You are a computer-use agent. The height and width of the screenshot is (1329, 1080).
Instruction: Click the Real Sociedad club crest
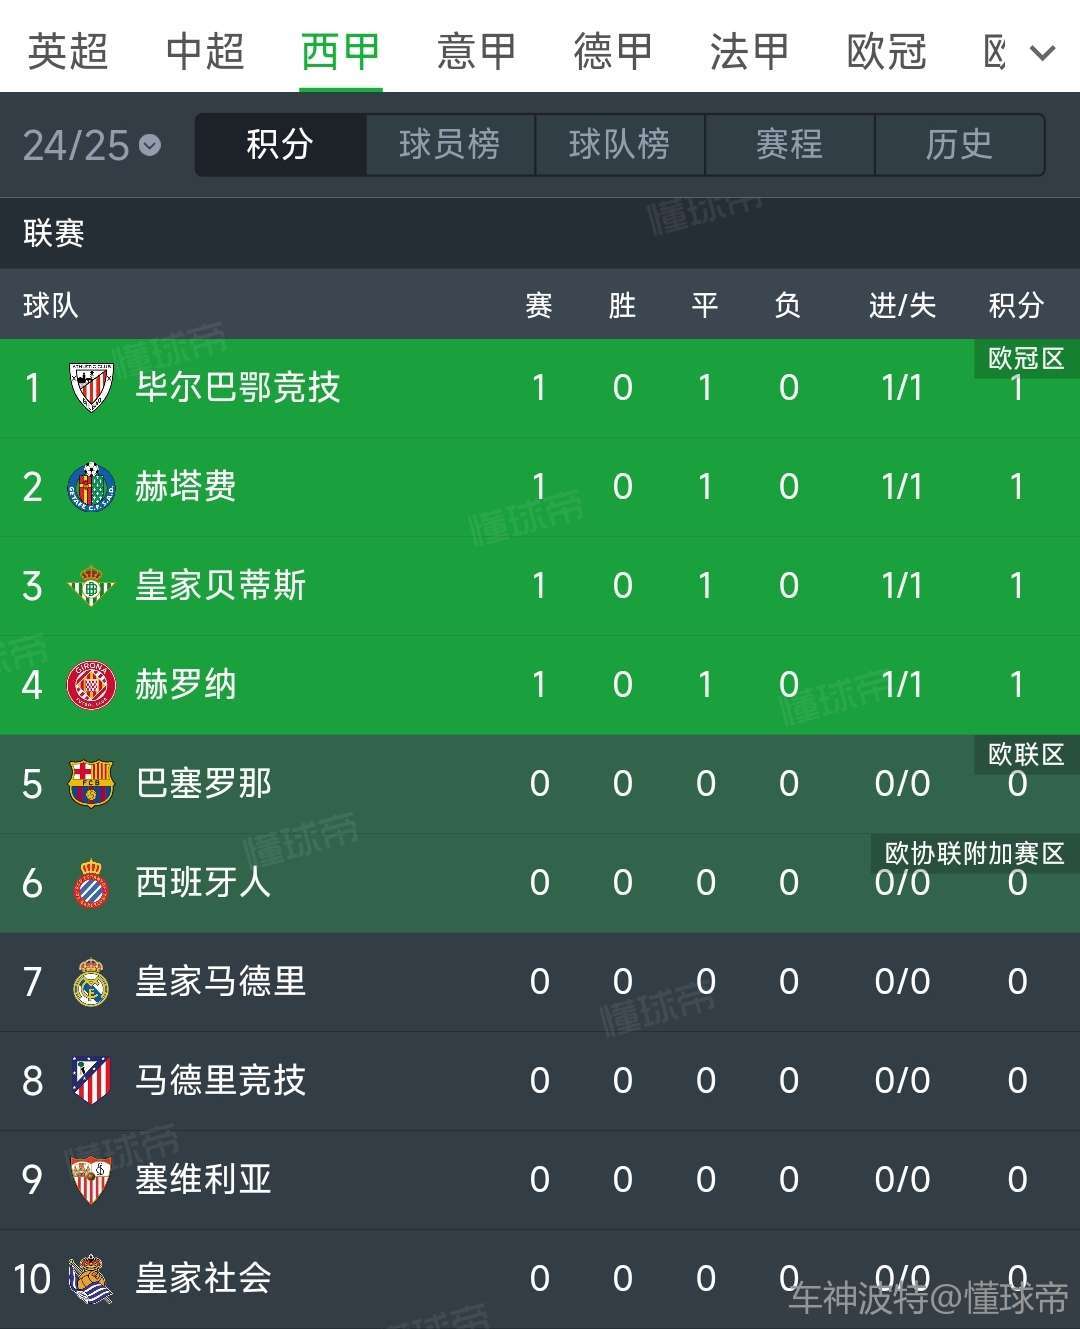point(91,1279)
